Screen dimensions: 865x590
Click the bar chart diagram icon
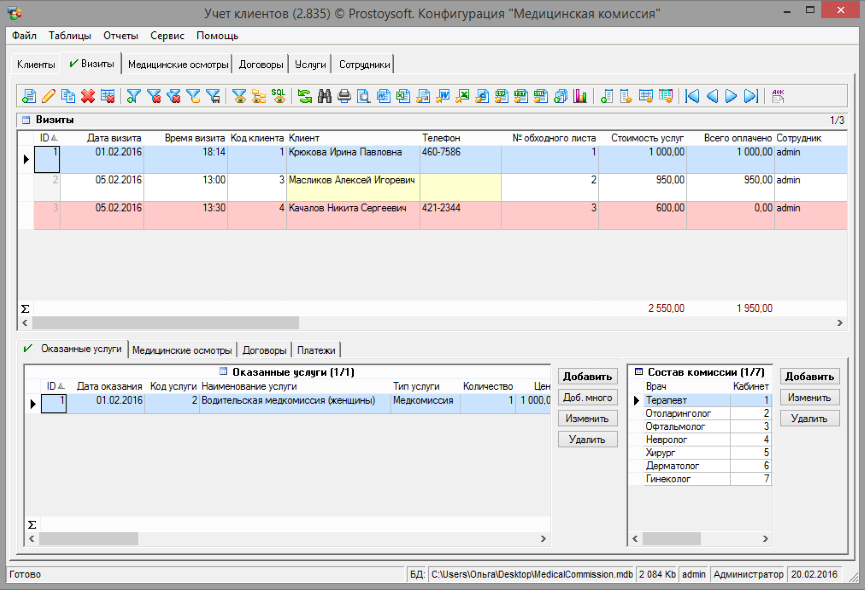coord(580,96)
